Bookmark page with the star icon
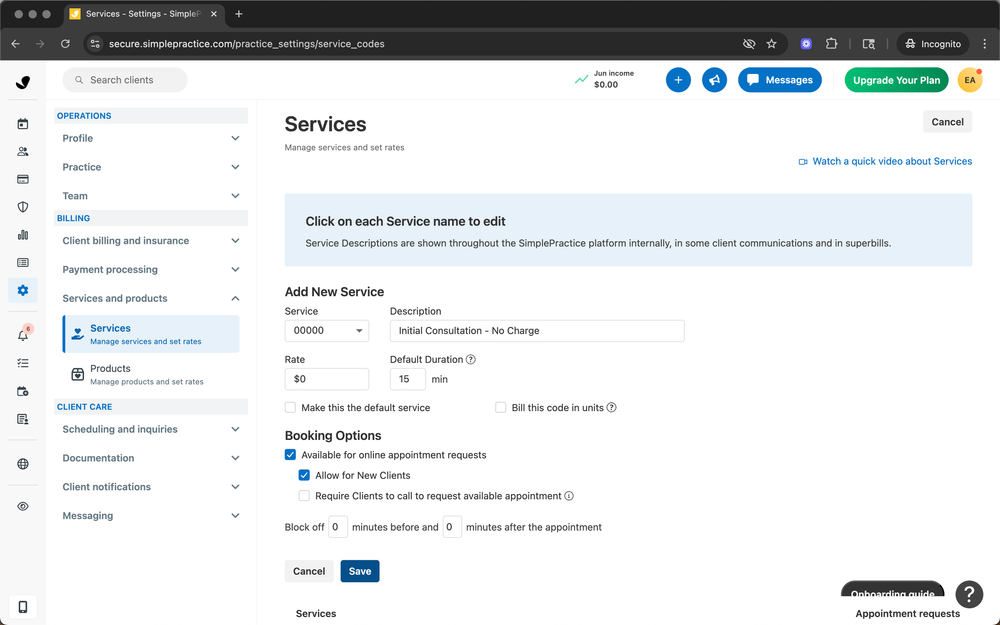Image resolution: width=1000 pixels, height=625 pixels. click(771, 43)
